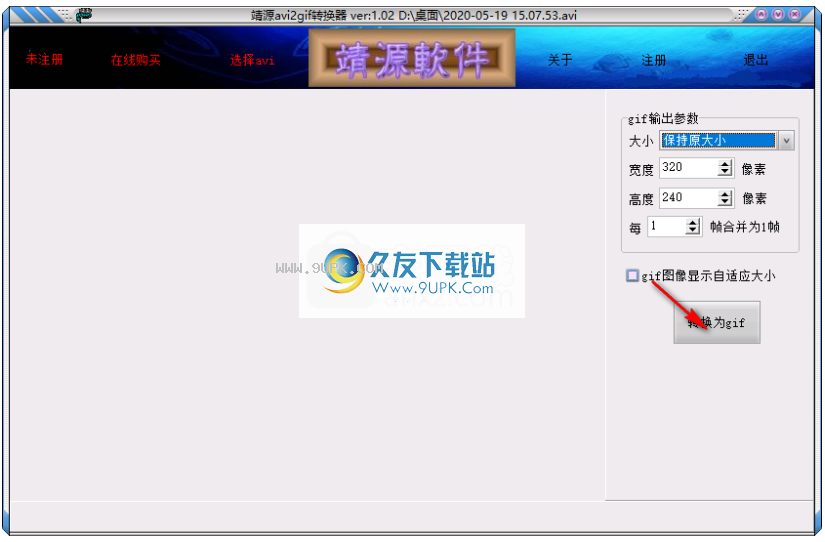Click the 未注册 status label
Image resolution: width=825 pixels, height=542 pixels.
point(45,59)
